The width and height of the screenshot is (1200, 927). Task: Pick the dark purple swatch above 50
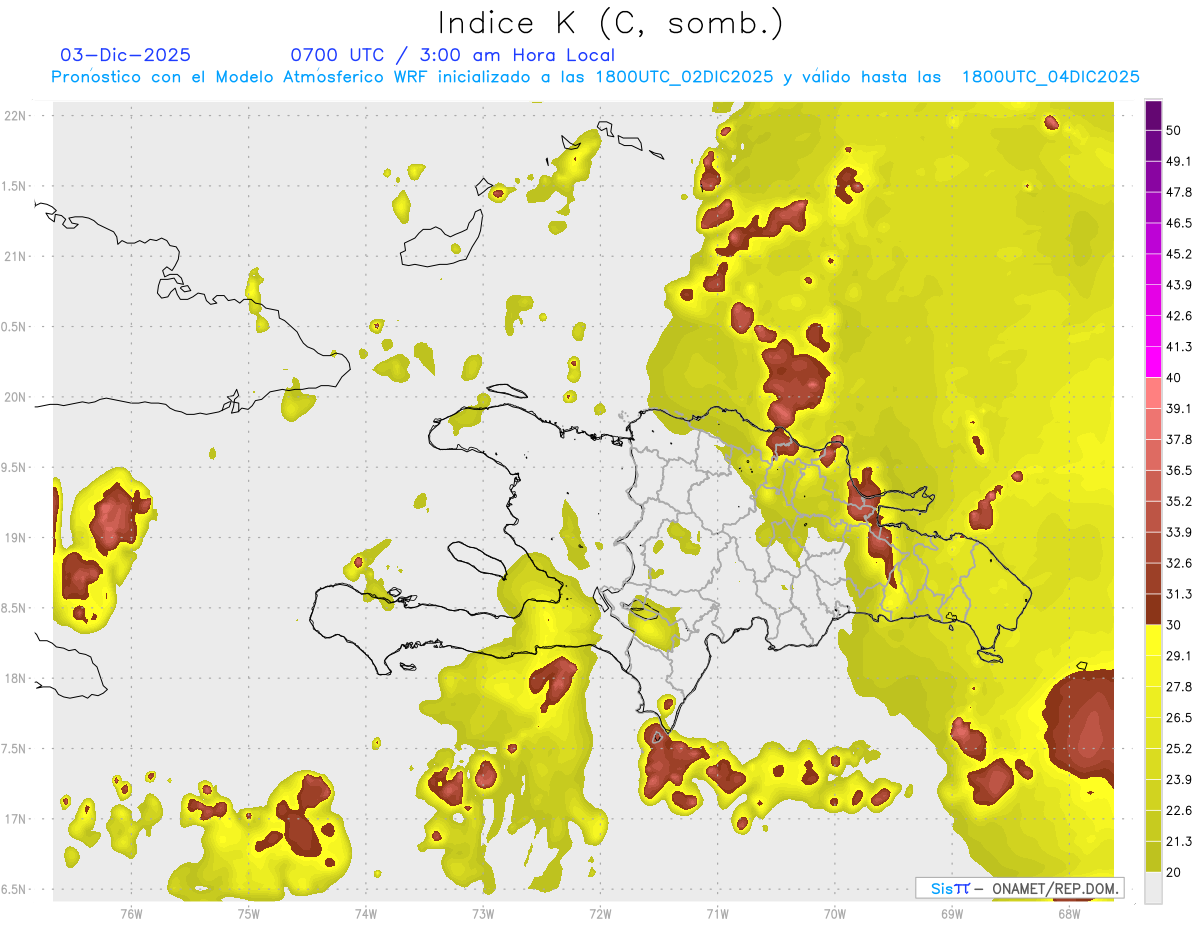(1153, 115)
